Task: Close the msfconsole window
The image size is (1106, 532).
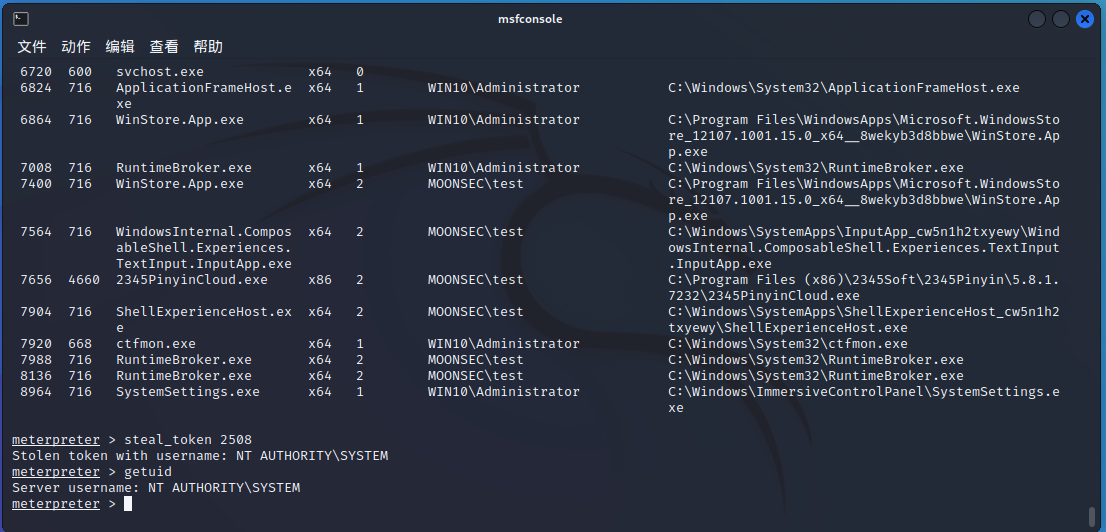Action: coord(1085,19)
